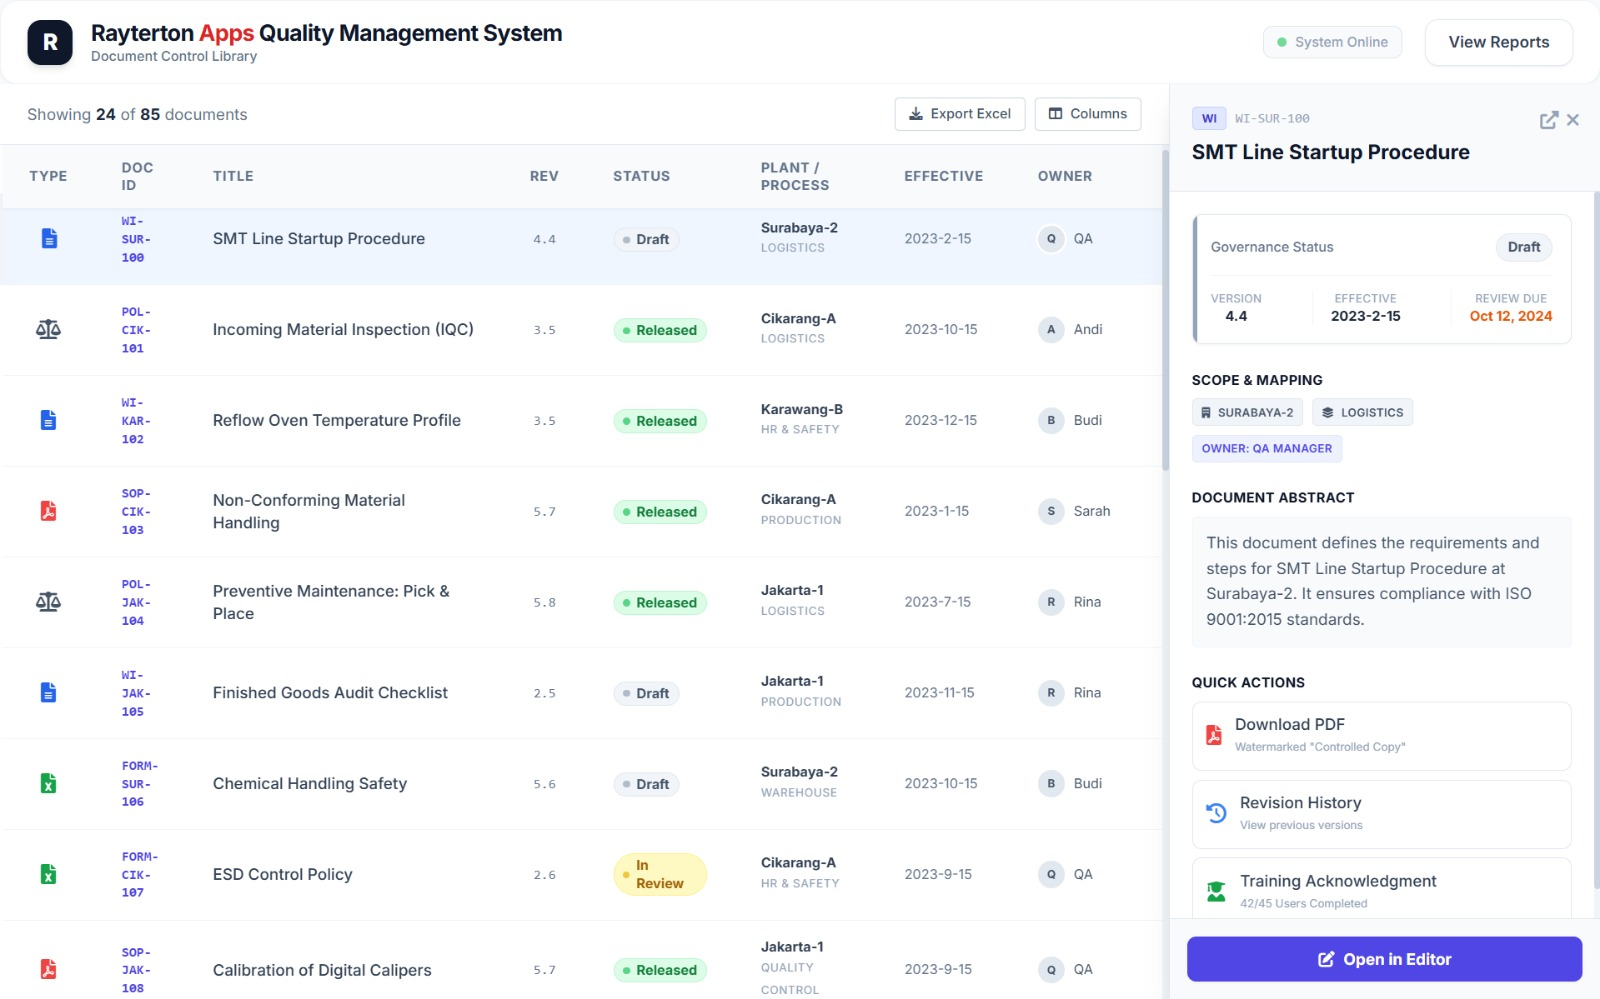Click the blue document icon for Reflow Oven

[x=48, y=420]
